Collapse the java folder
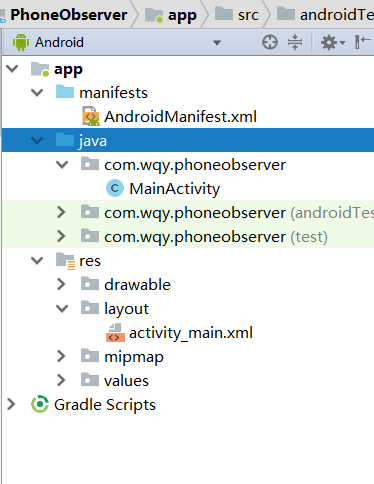Image resolution: width=374 pixels, height=484 pixels. point(37,141)
